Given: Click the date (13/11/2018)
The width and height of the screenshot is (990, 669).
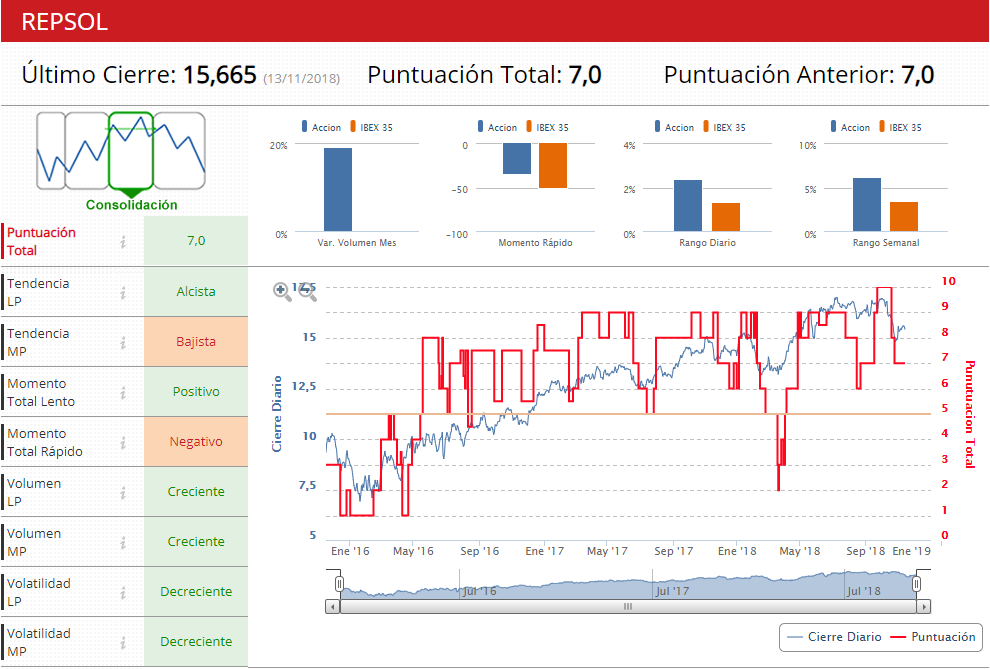Looking at the screenshot, I should 301,79.
